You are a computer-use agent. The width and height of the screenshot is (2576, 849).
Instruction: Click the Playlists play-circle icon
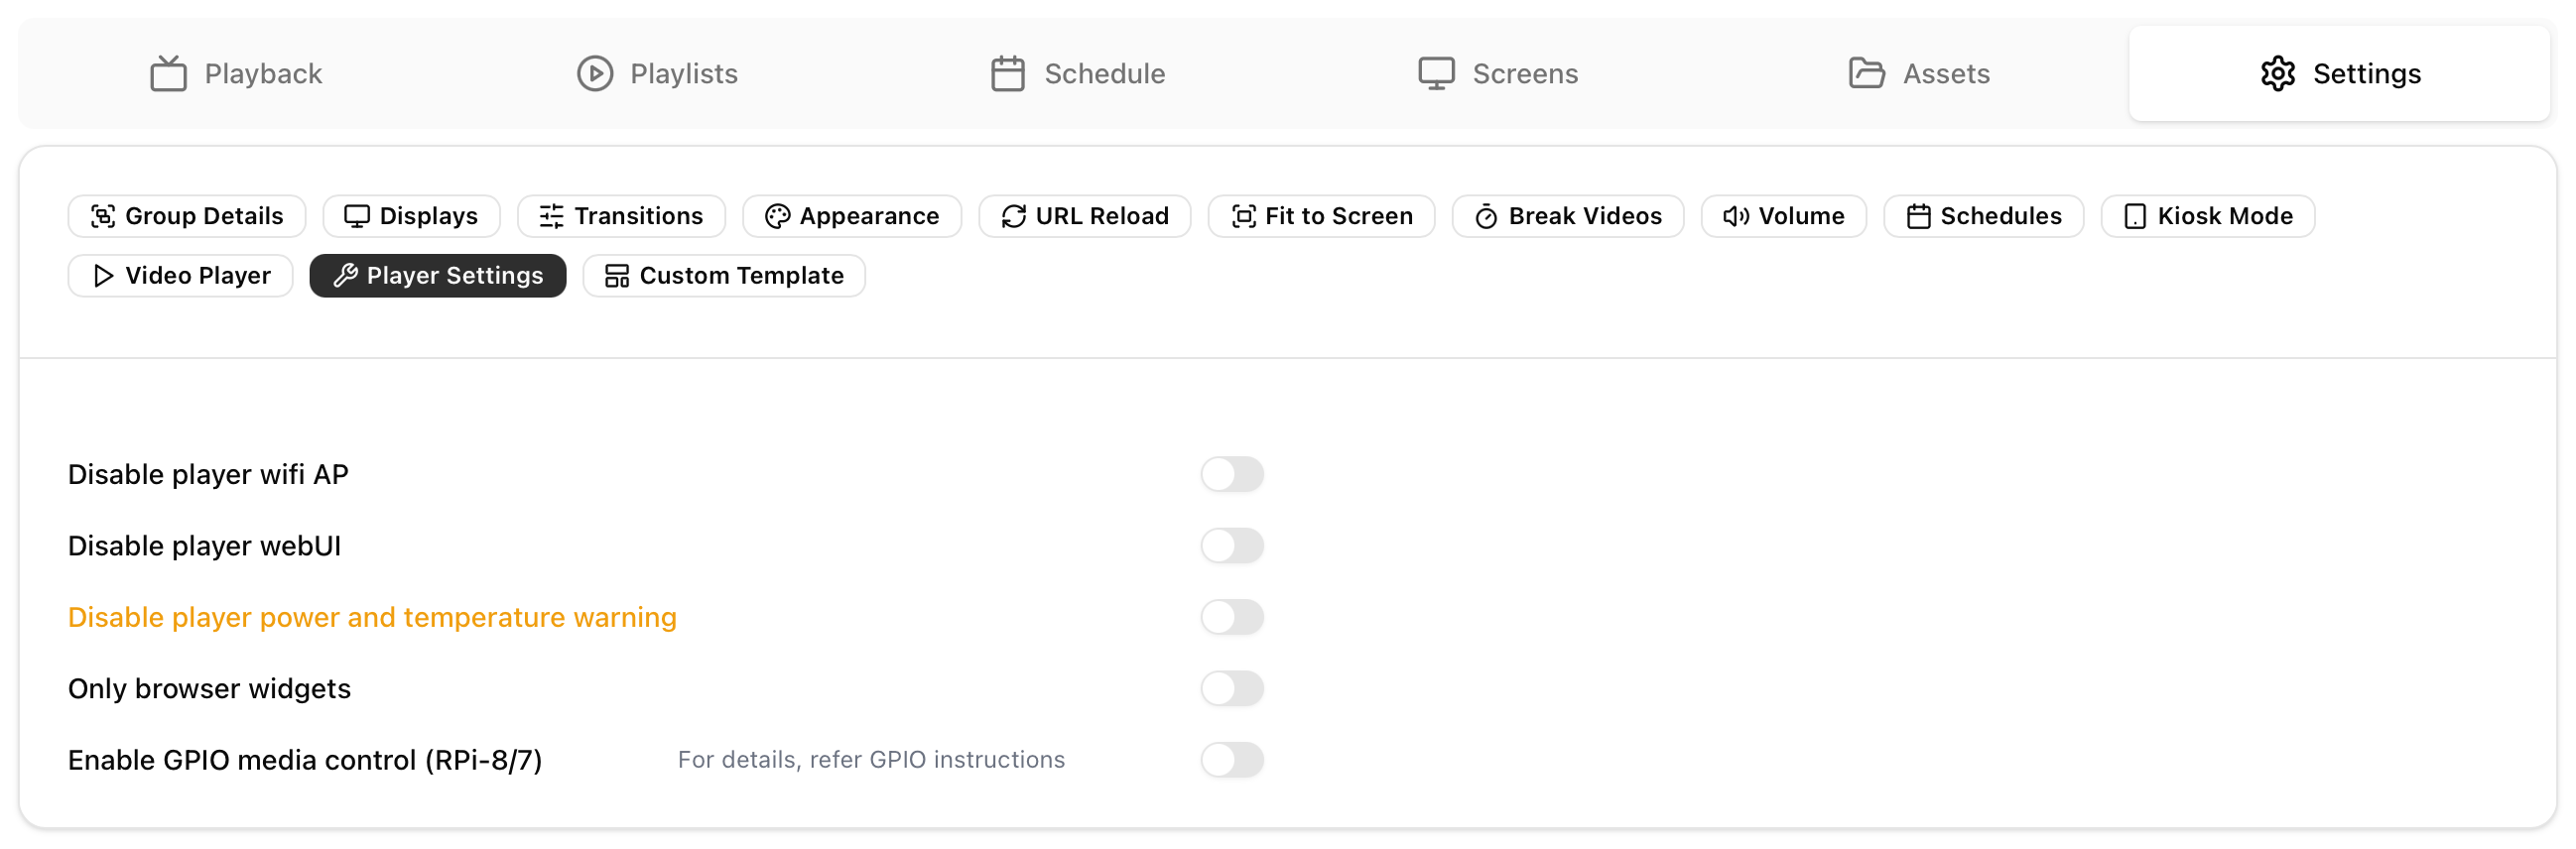coord(594,74)
